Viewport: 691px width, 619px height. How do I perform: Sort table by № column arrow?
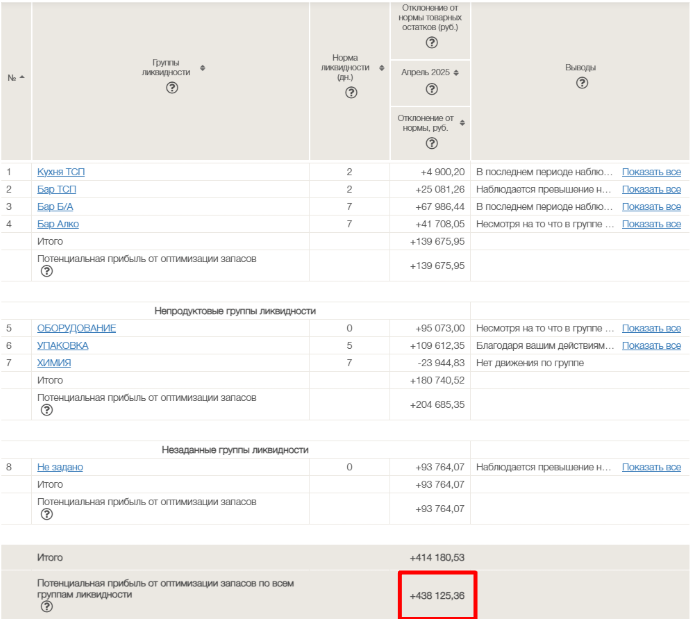click(x=22, y=78)
